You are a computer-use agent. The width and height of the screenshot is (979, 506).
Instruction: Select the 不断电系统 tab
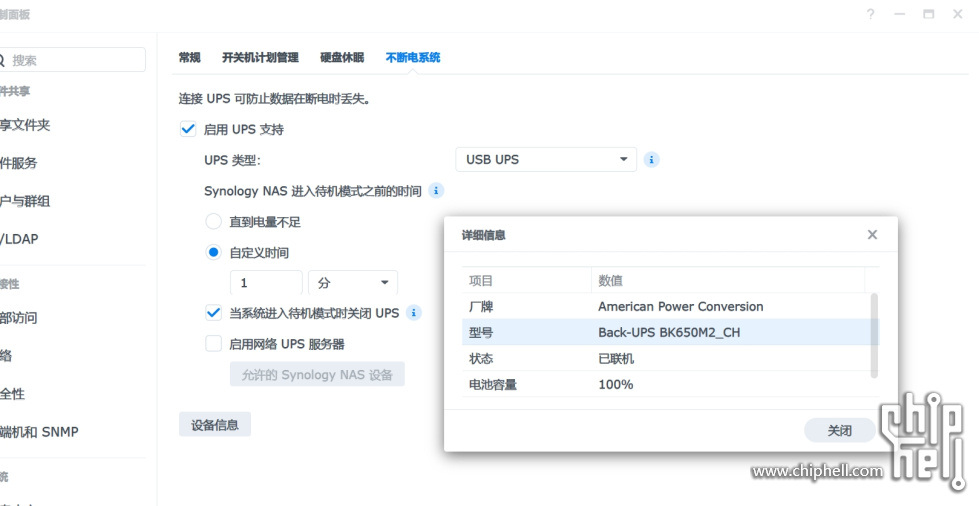tap(413, 57)
